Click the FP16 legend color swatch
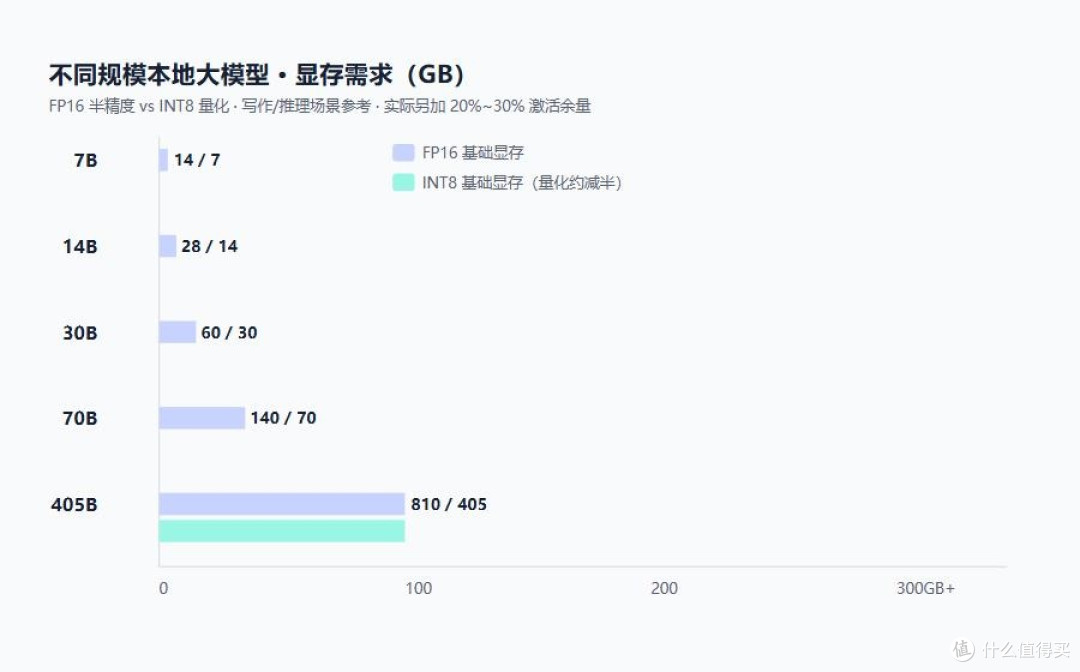1080x672 pixels. point(403,152)
